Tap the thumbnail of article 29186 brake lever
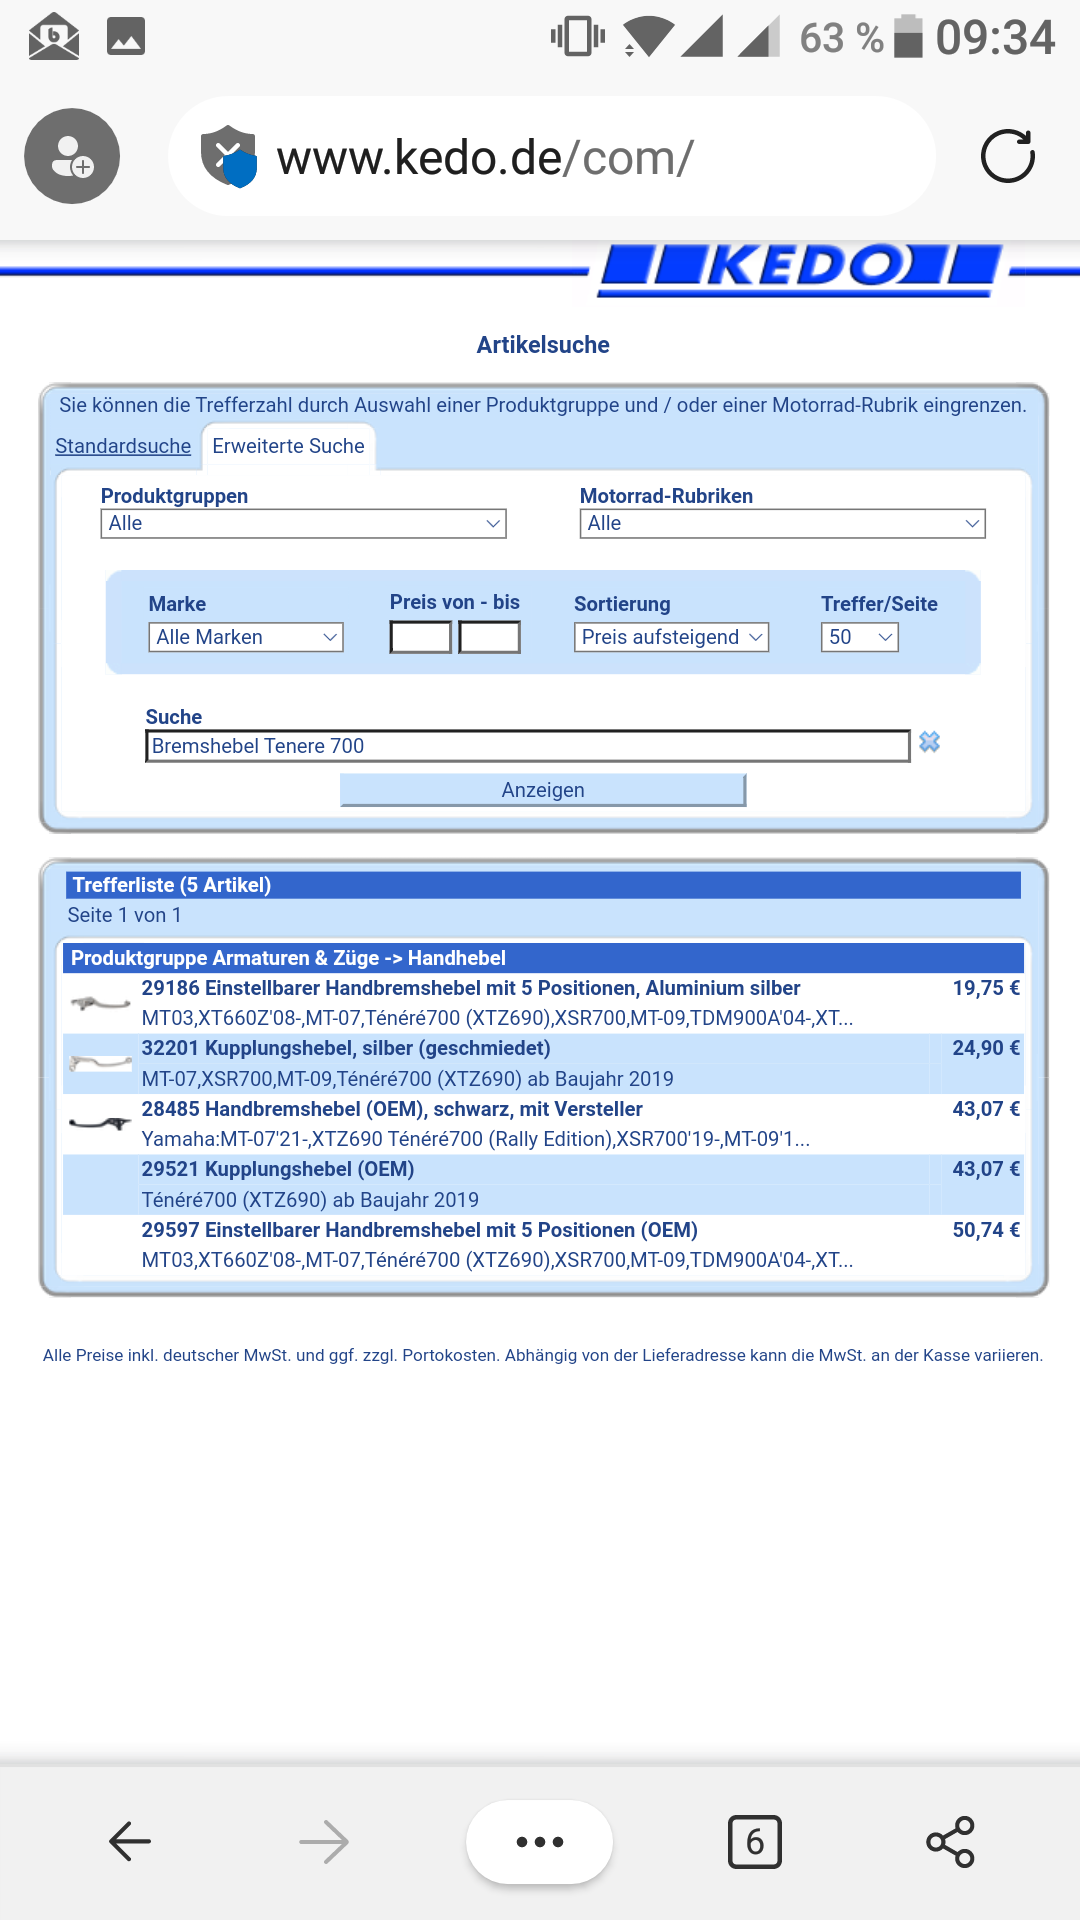This screenshot has height=1920, width=1080. (100, 1003)
